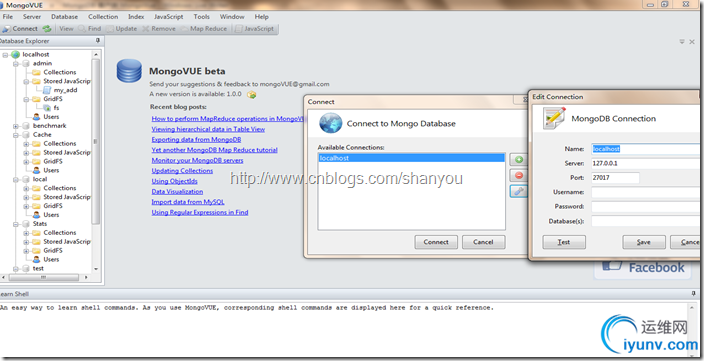This screenshot has width=704, height=361.
Task: Select localhost in Available Connections list
Action: pos(411,158)
